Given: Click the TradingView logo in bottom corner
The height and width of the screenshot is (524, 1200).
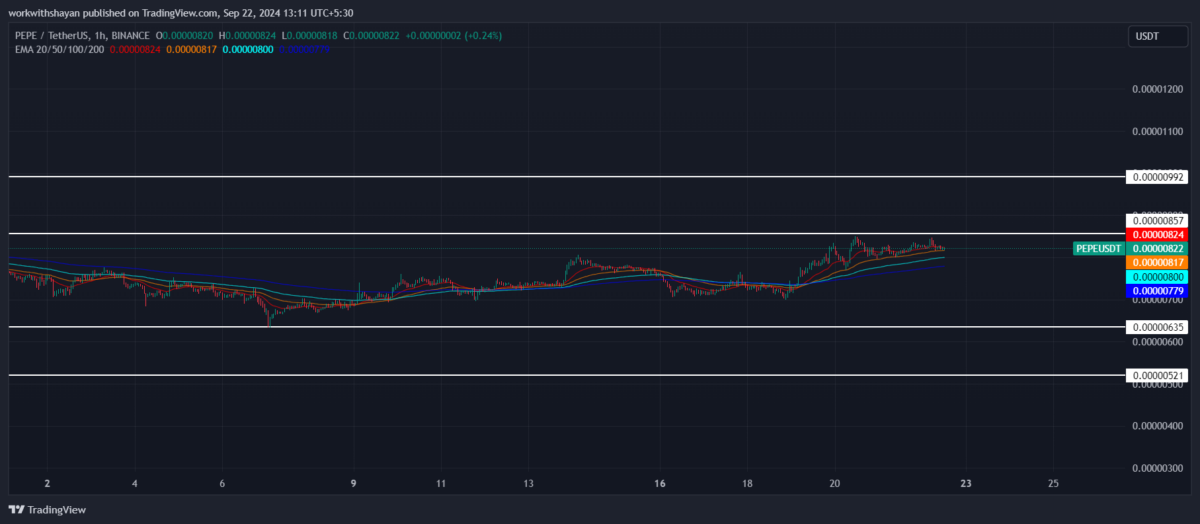Looking at the screenshot, I should pos(51,509).
